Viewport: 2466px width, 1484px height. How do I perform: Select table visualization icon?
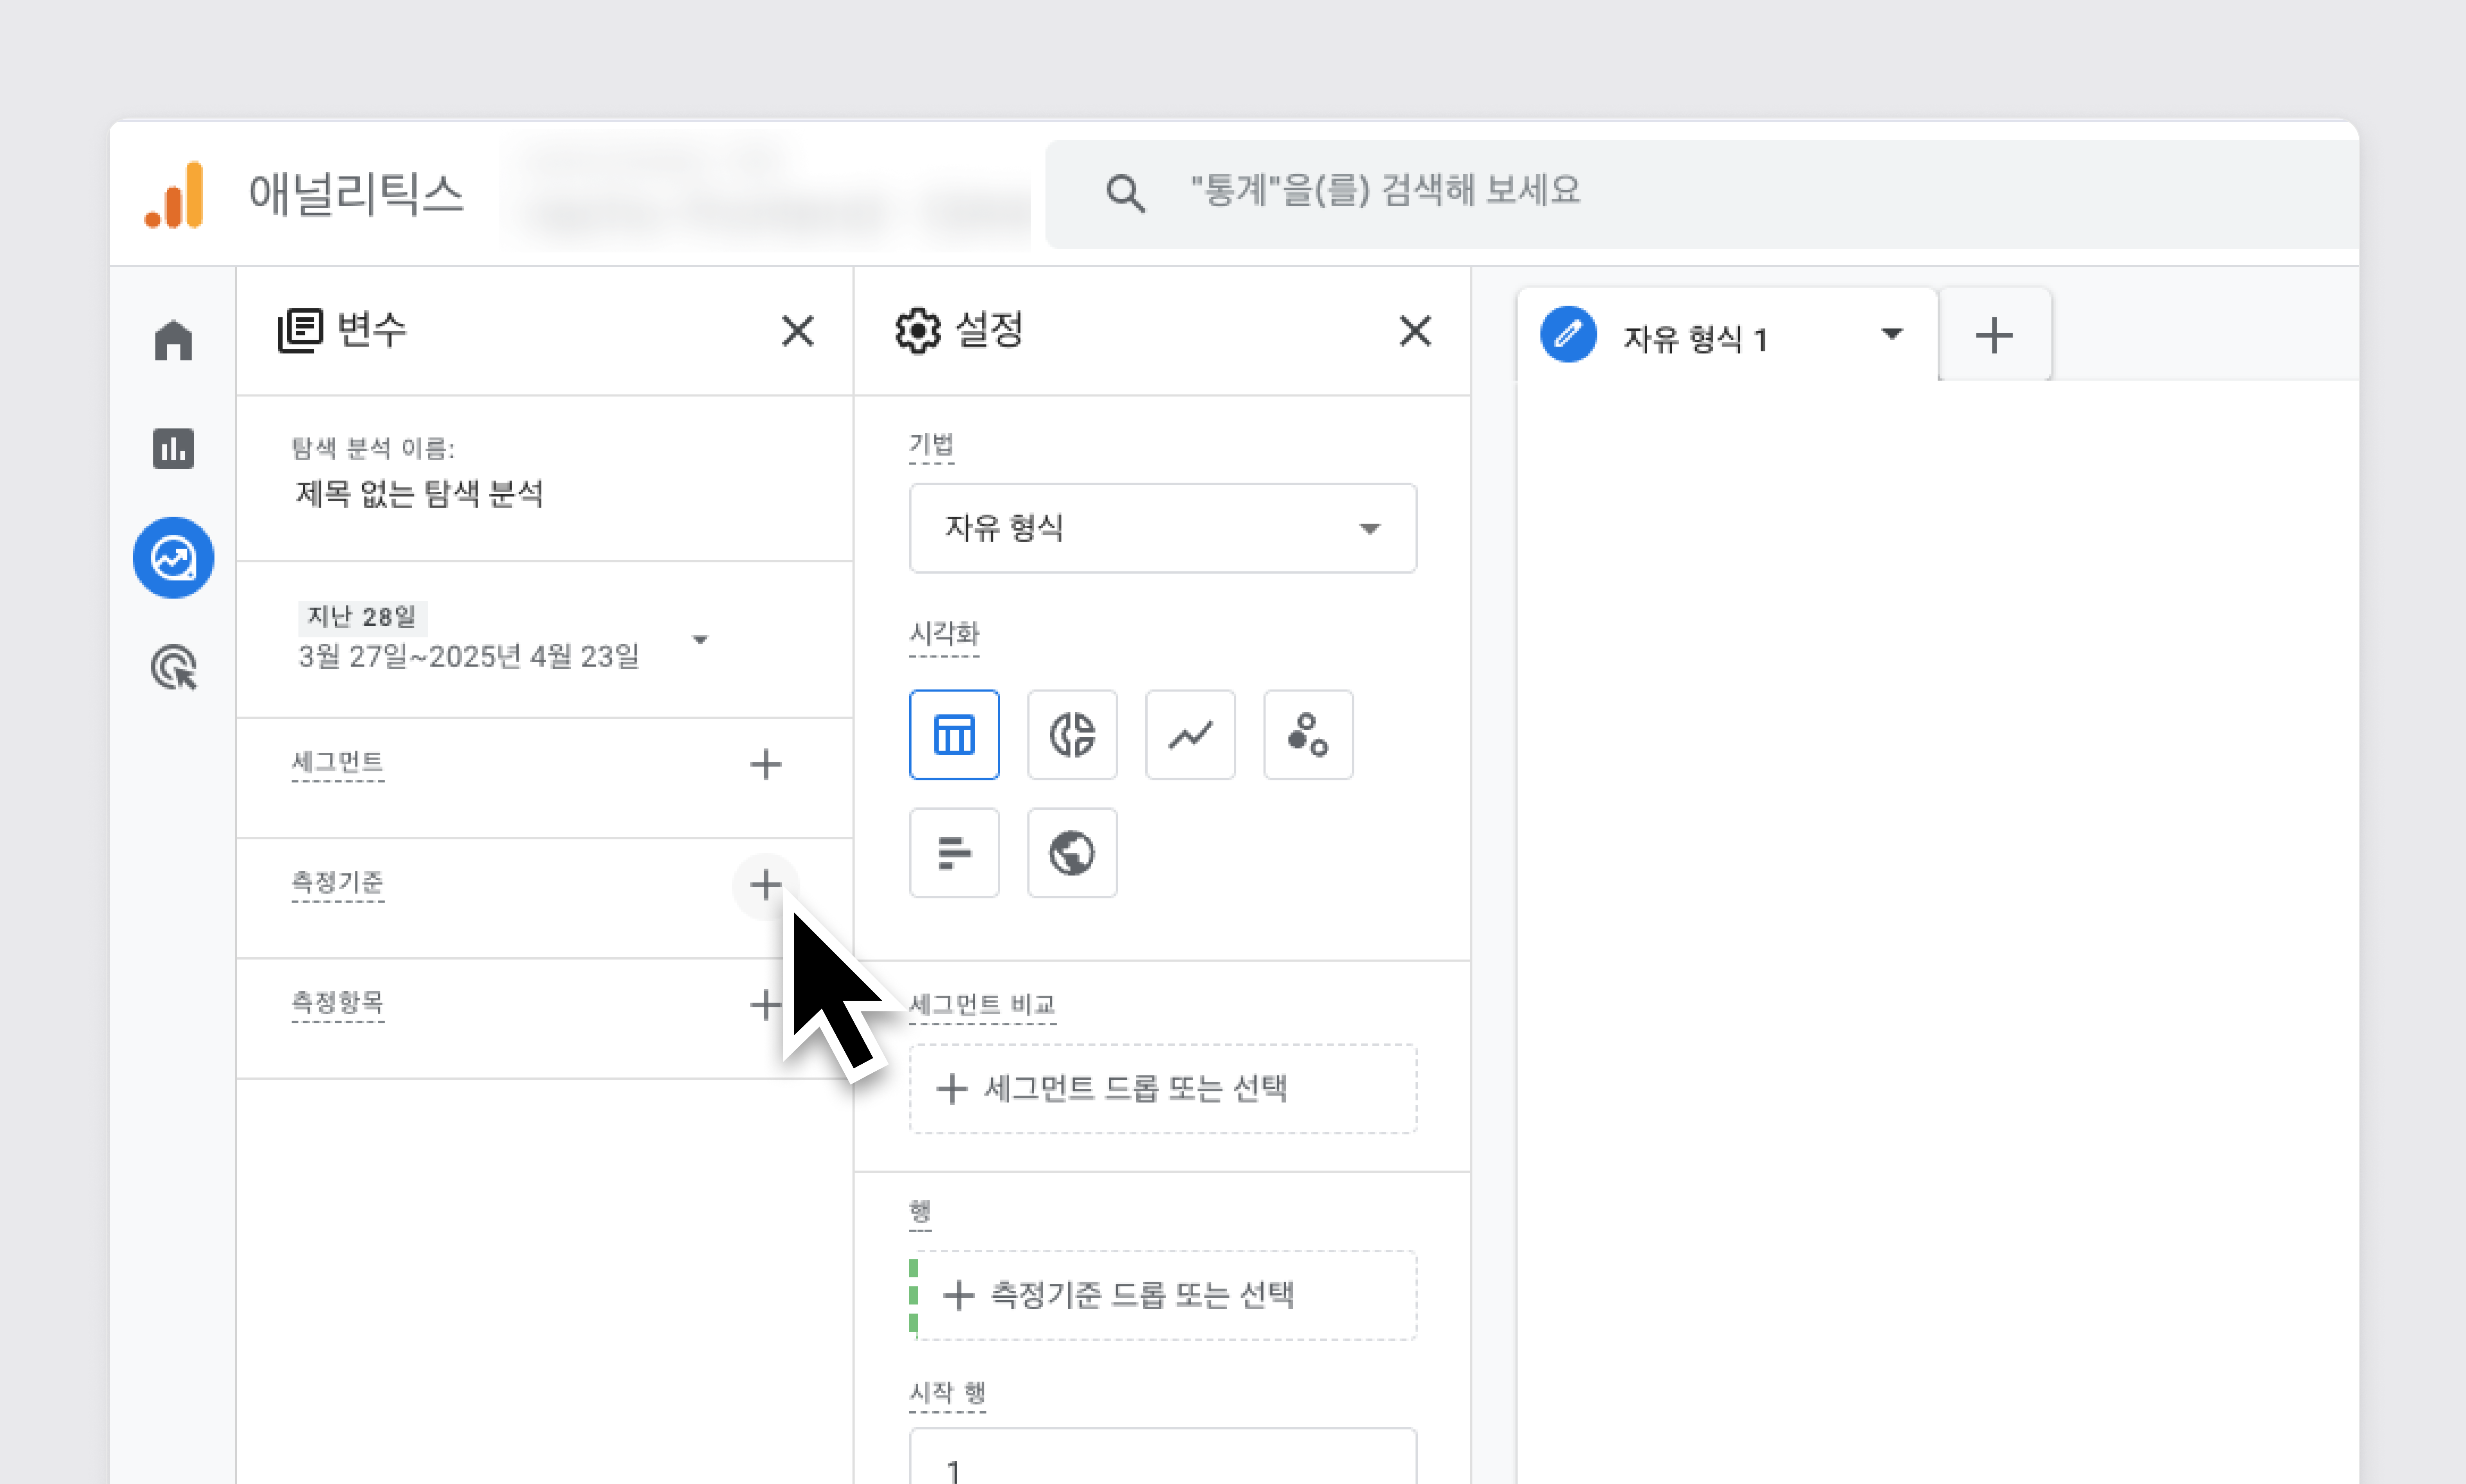pos(953,735)
